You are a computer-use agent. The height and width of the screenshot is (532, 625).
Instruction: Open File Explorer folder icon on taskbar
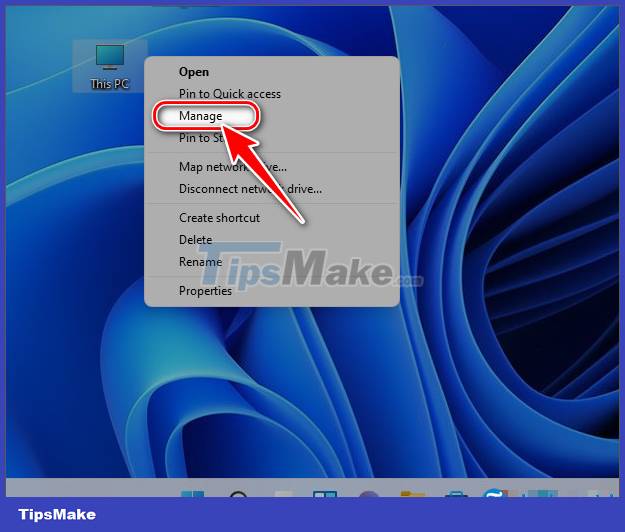coord(412,494)
